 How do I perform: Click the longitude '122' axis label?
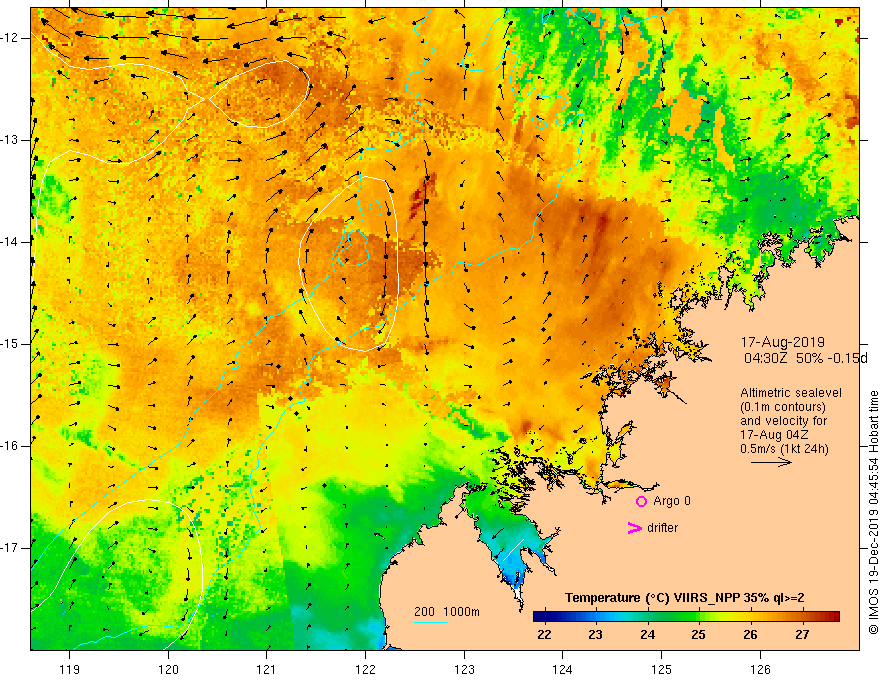click(365, 669)
